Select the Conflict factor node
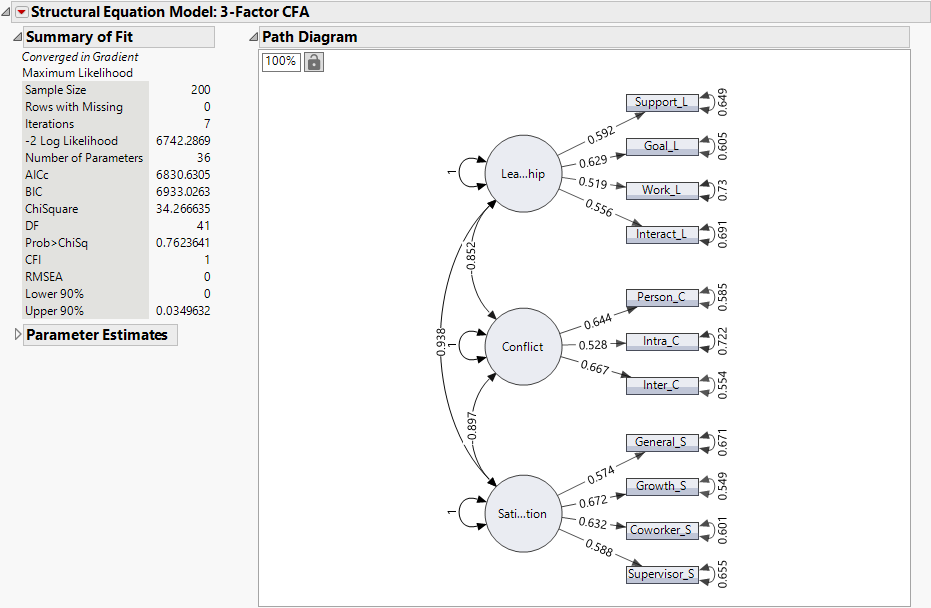The width and height of the screenshot is (931, 608). tap(522, 347)
